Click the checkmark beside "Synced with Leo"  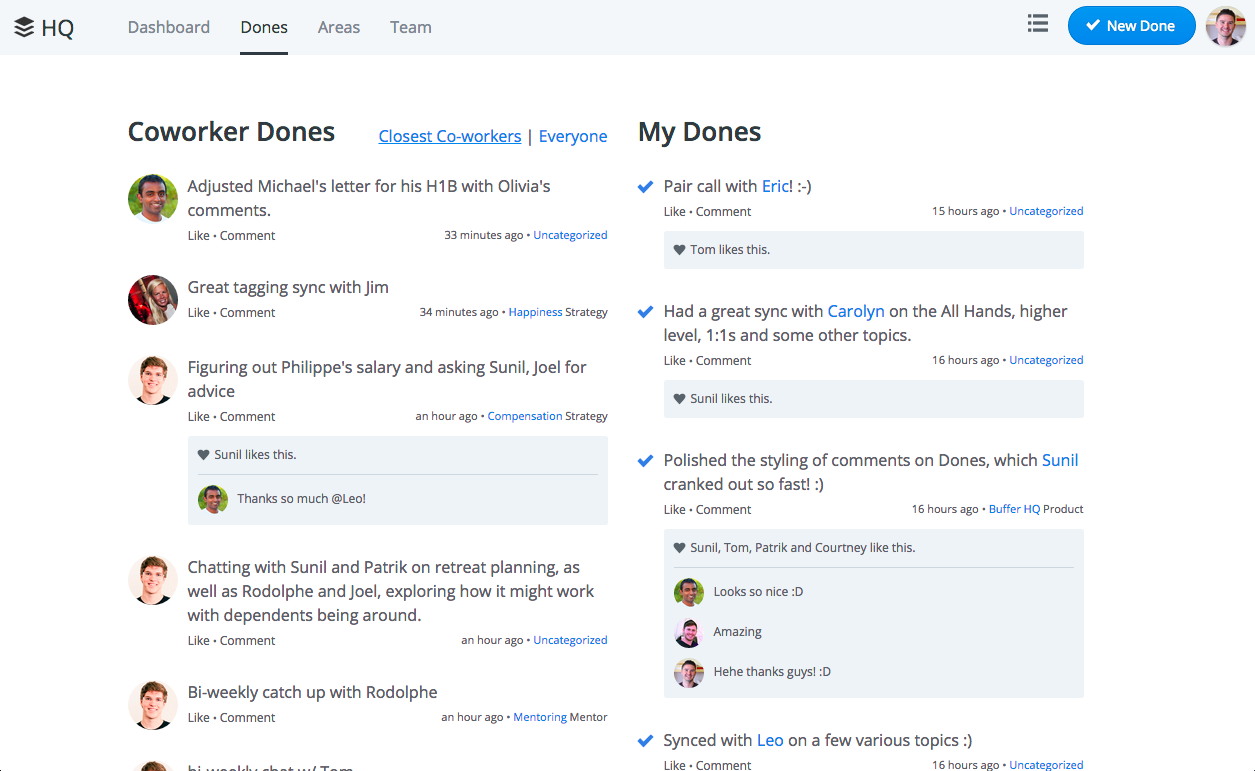[x=645, y=740]
